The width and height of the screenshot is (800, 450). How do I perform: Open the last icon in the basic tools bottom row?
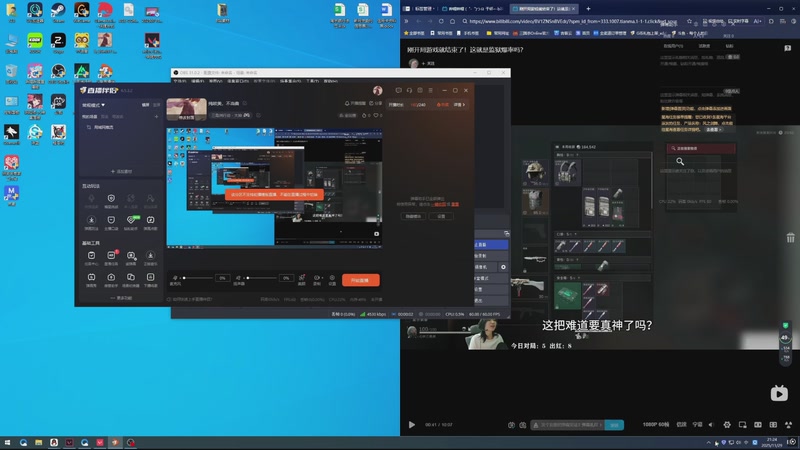[x=151, y=277]
